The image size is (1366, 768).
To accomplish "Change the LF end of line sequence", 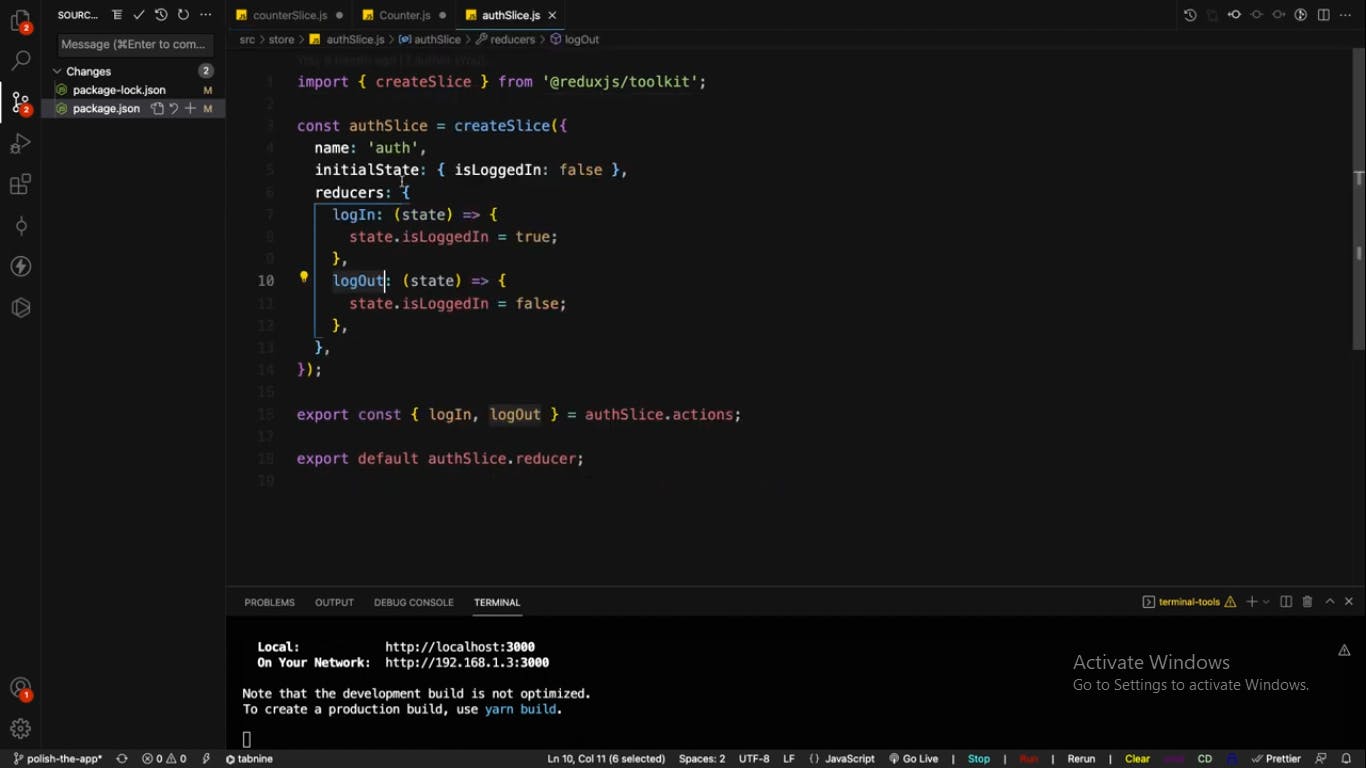I will (x=789, y=759).
